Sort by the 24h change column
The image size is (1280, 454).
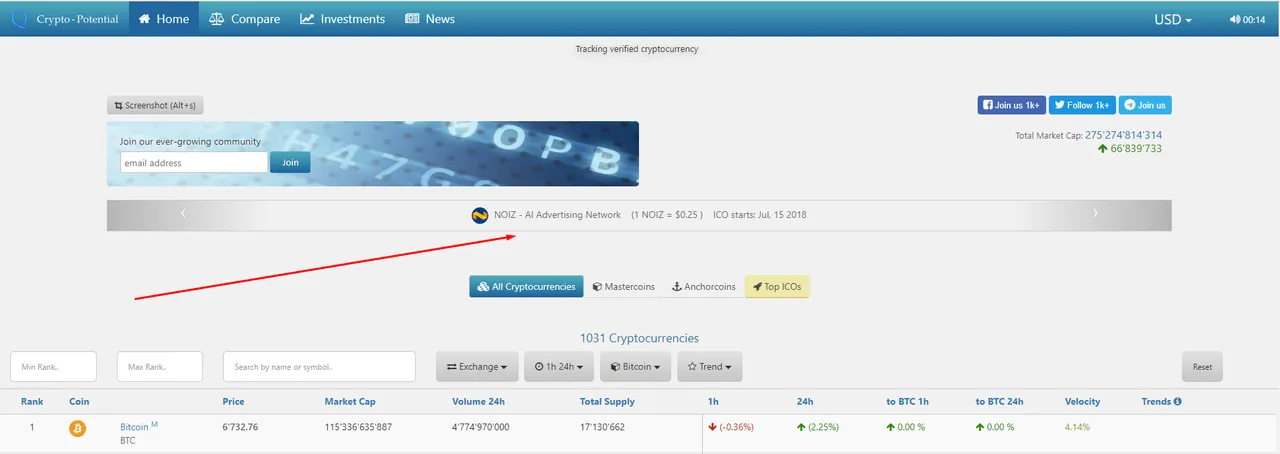(804, 401)
